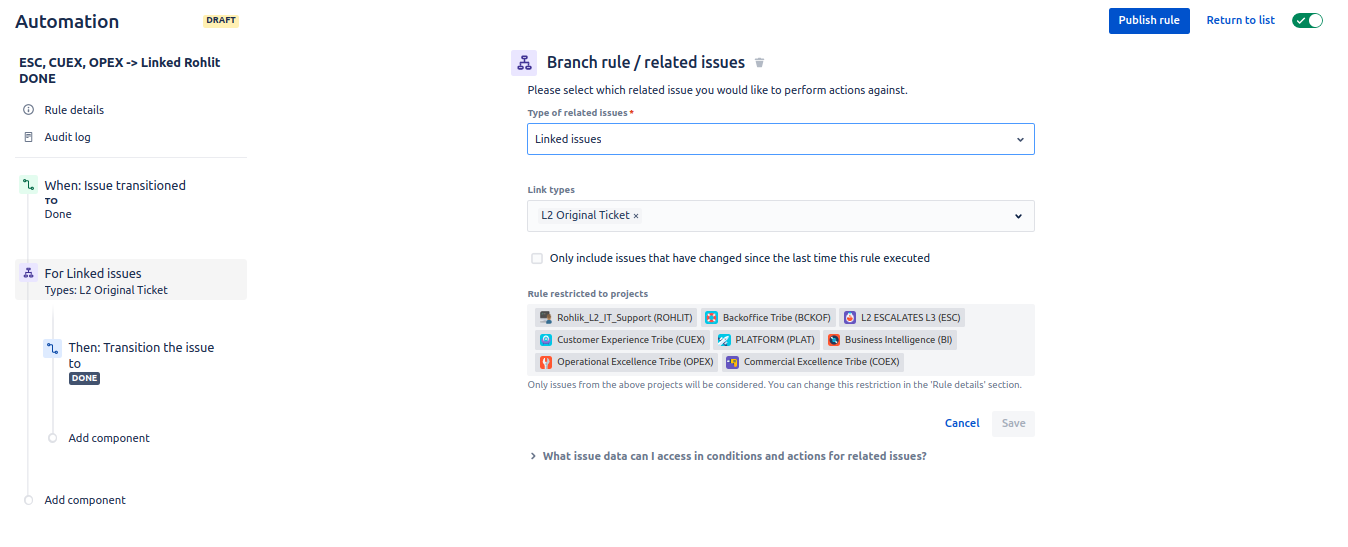The width and height of the screenshot is (1348, 547).
Task: Click the Transition the issue action icon
Action: 52,348
